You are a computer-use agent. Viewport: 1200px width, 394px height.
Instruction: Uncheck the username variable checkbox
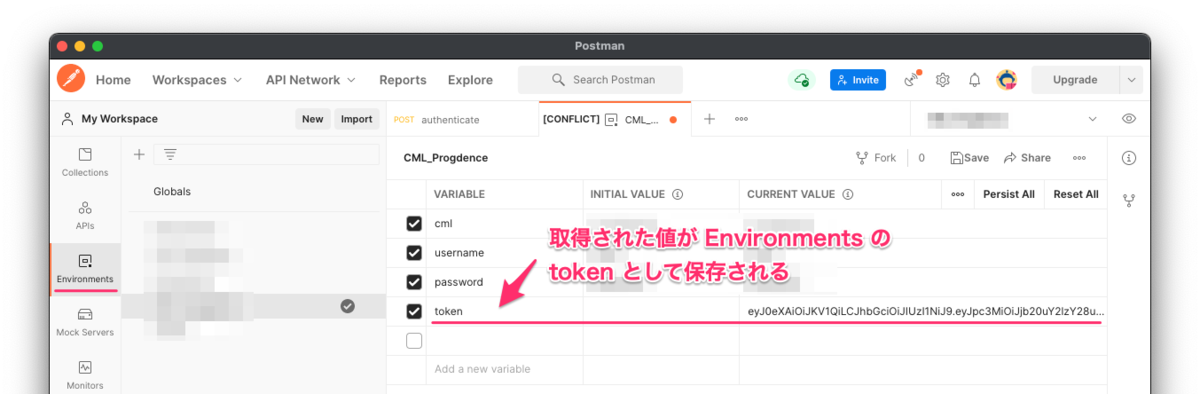(x=414, y=253)
